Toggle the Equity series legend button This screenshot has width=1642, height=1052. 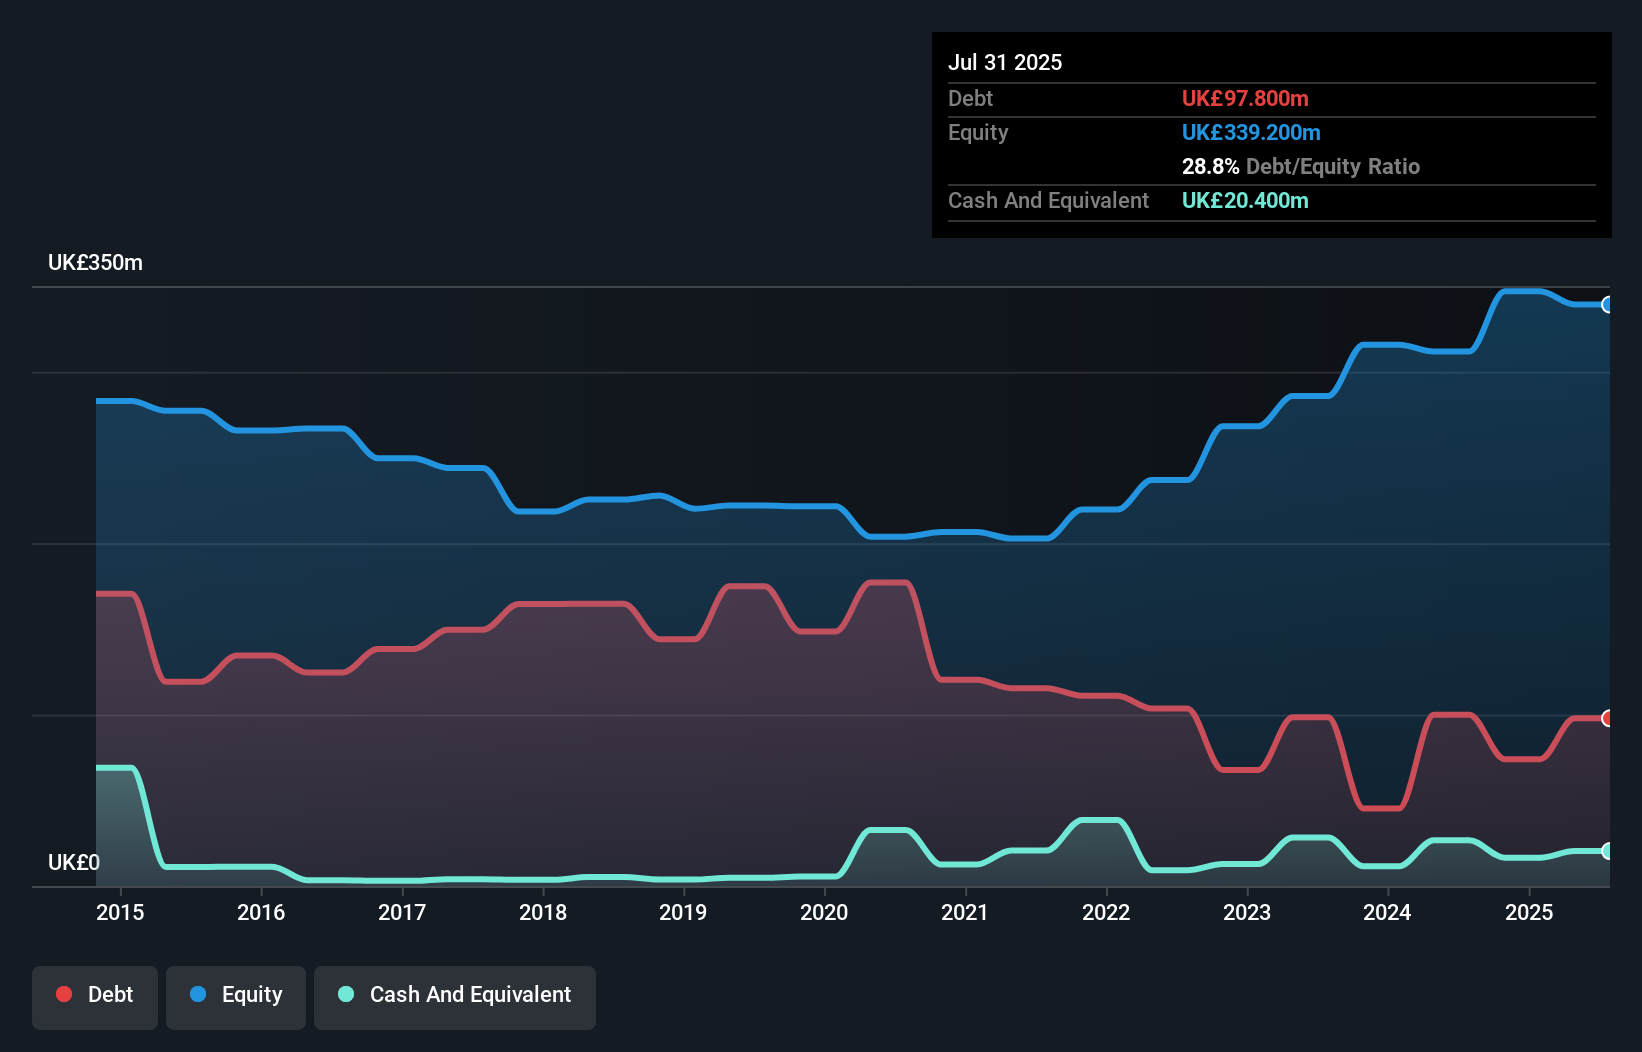tap(236, 996)
